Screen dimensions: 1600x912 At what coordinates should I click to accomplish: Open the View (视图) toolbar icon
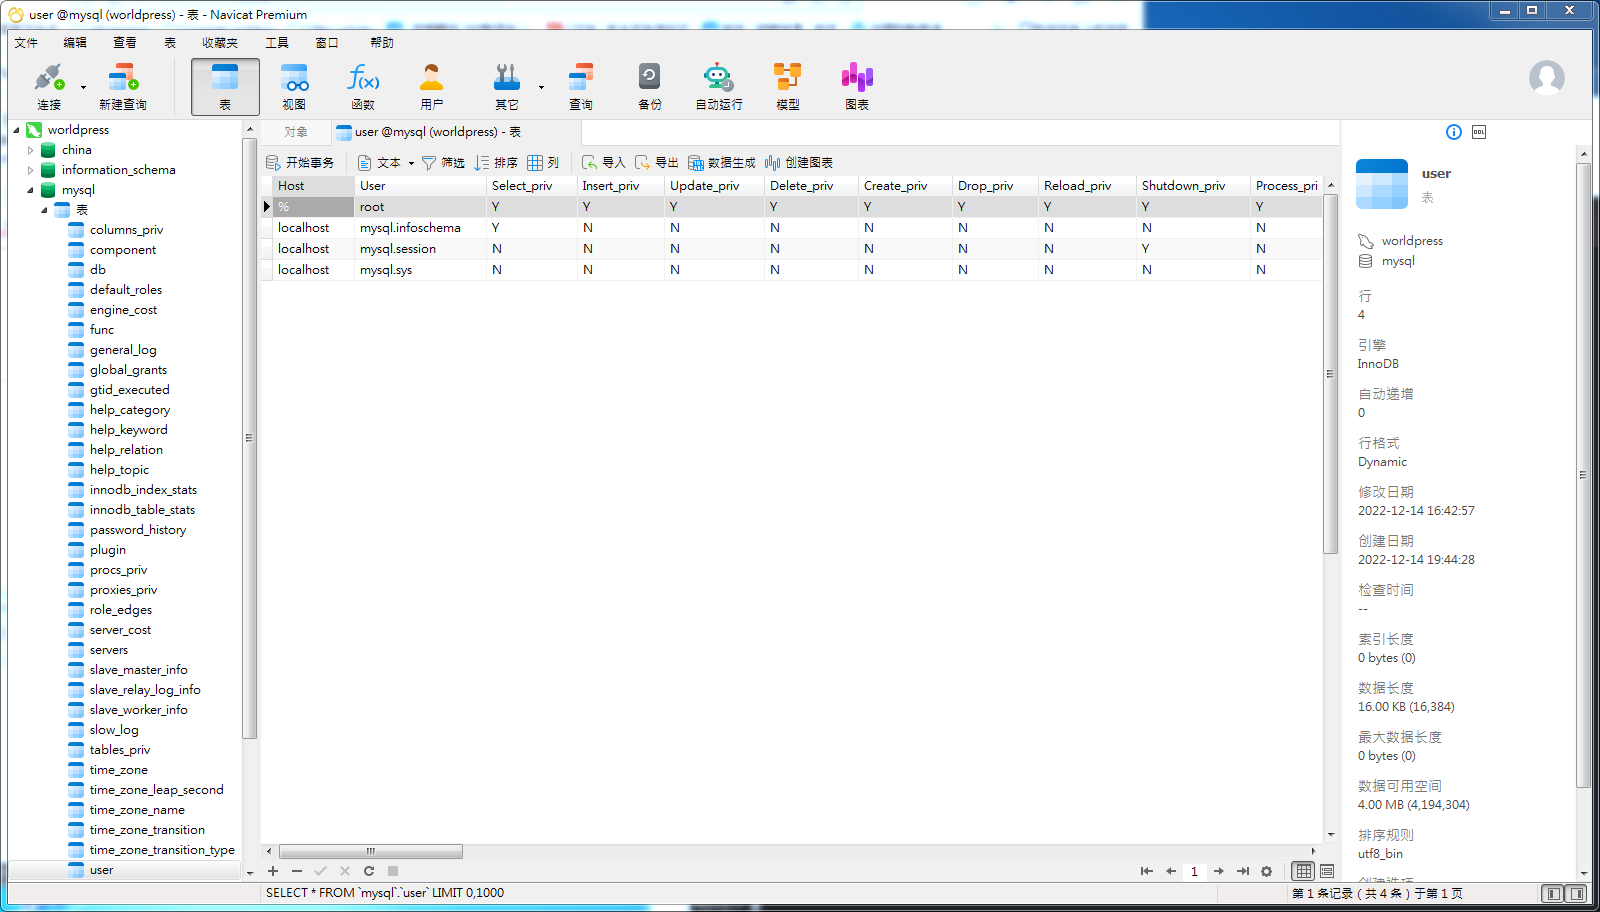[x=294, y=86]
